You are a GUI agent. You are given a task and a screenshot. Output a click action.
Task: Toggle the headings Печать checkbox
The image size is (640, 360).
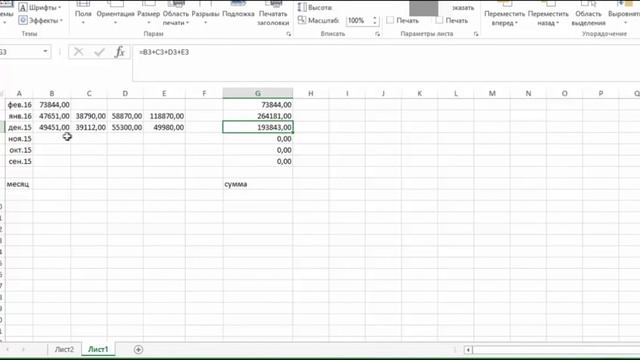point(439,20)
